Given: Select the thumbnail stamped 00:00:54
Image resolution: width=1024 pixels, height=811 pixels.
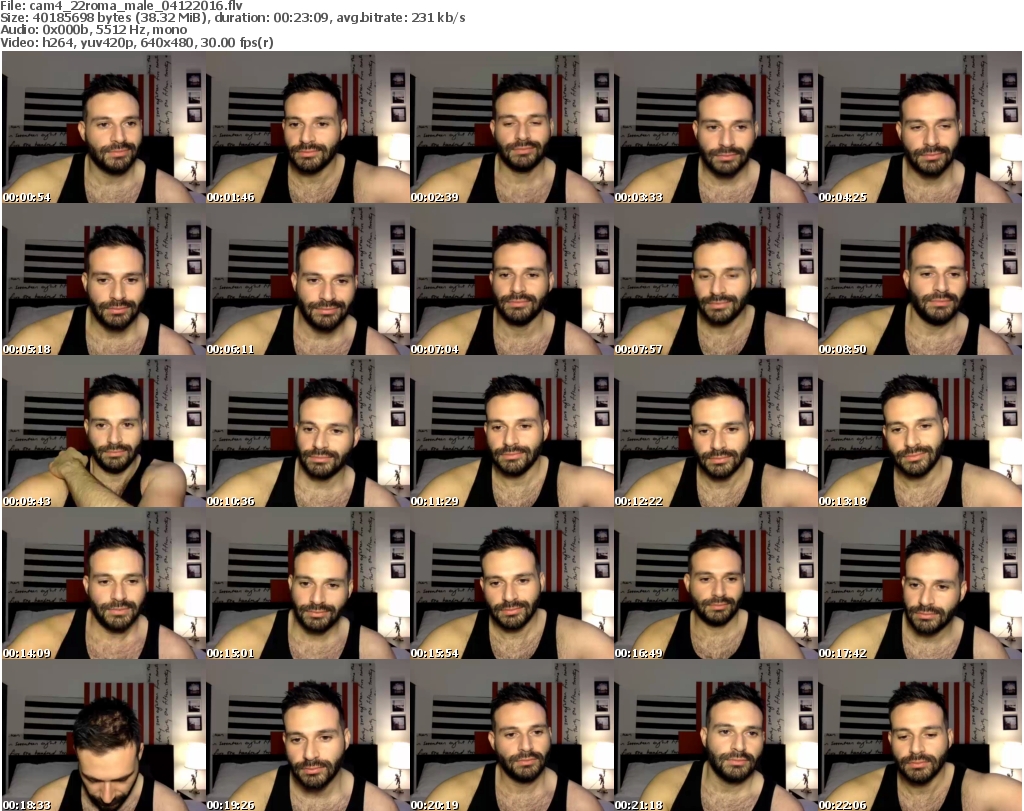Looking at the screenshot, I should pos(104,127).
